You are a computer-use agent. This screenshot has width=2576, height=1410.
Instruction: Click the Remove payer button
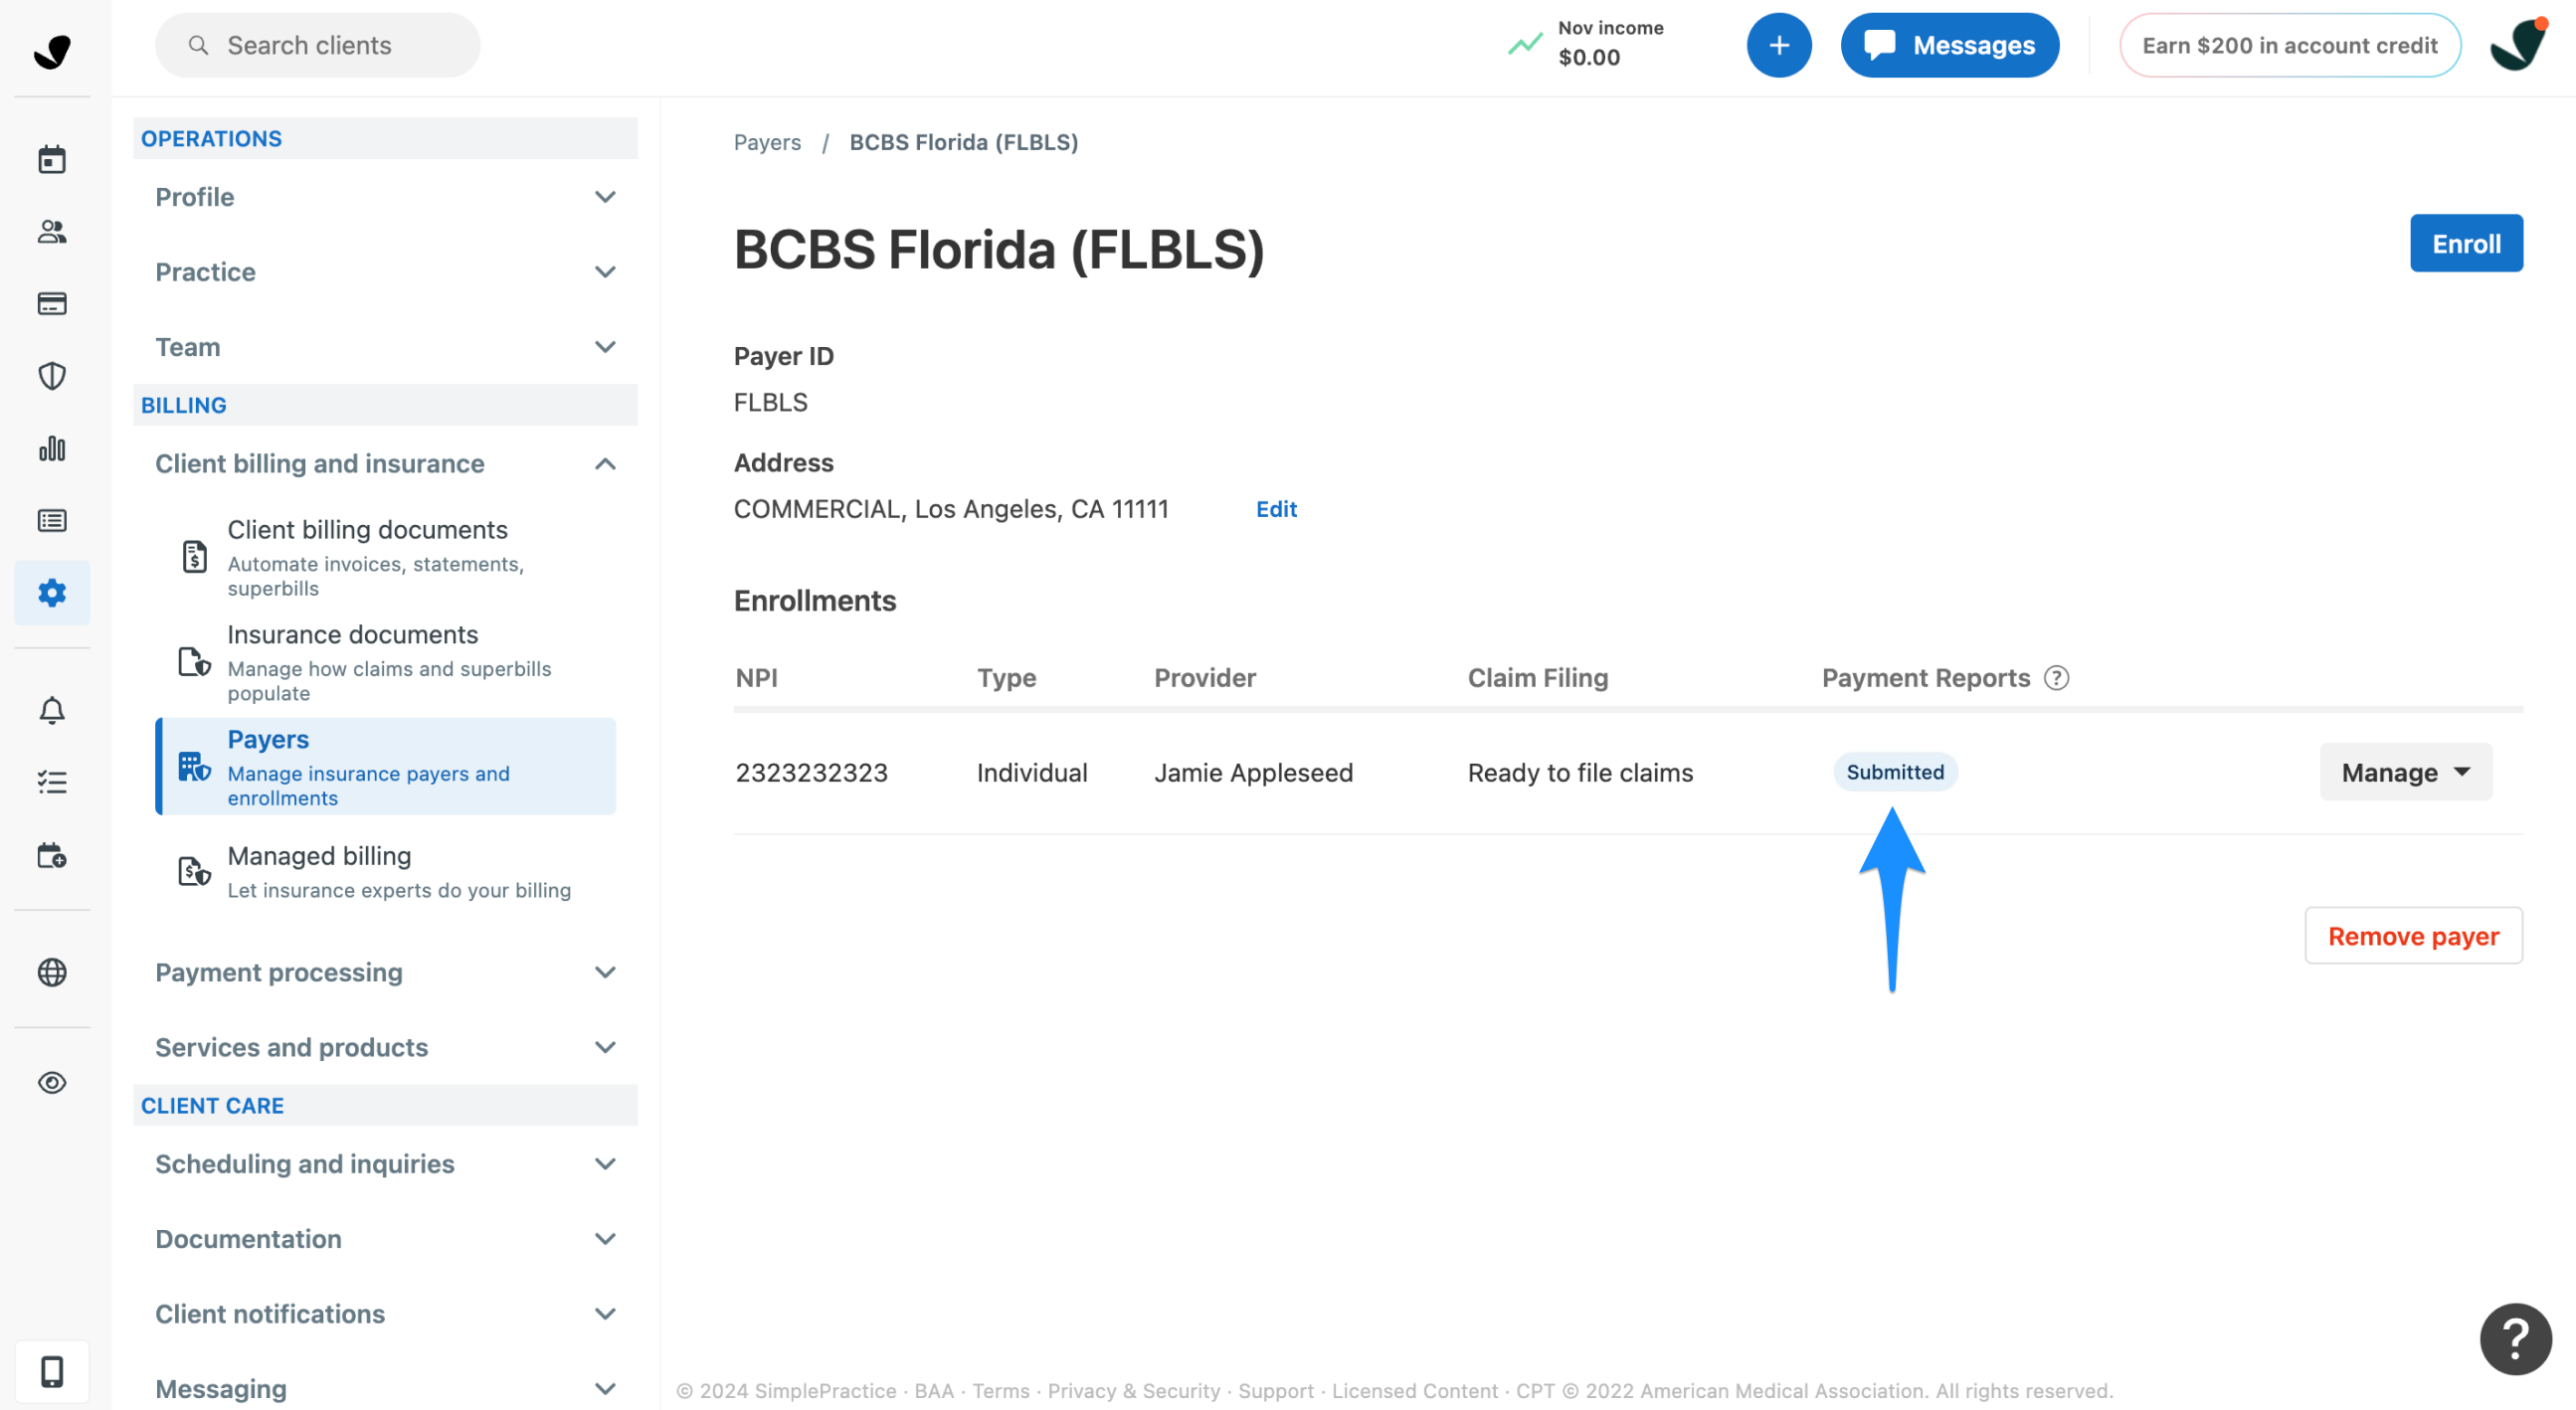click(x=2413, y=936)
